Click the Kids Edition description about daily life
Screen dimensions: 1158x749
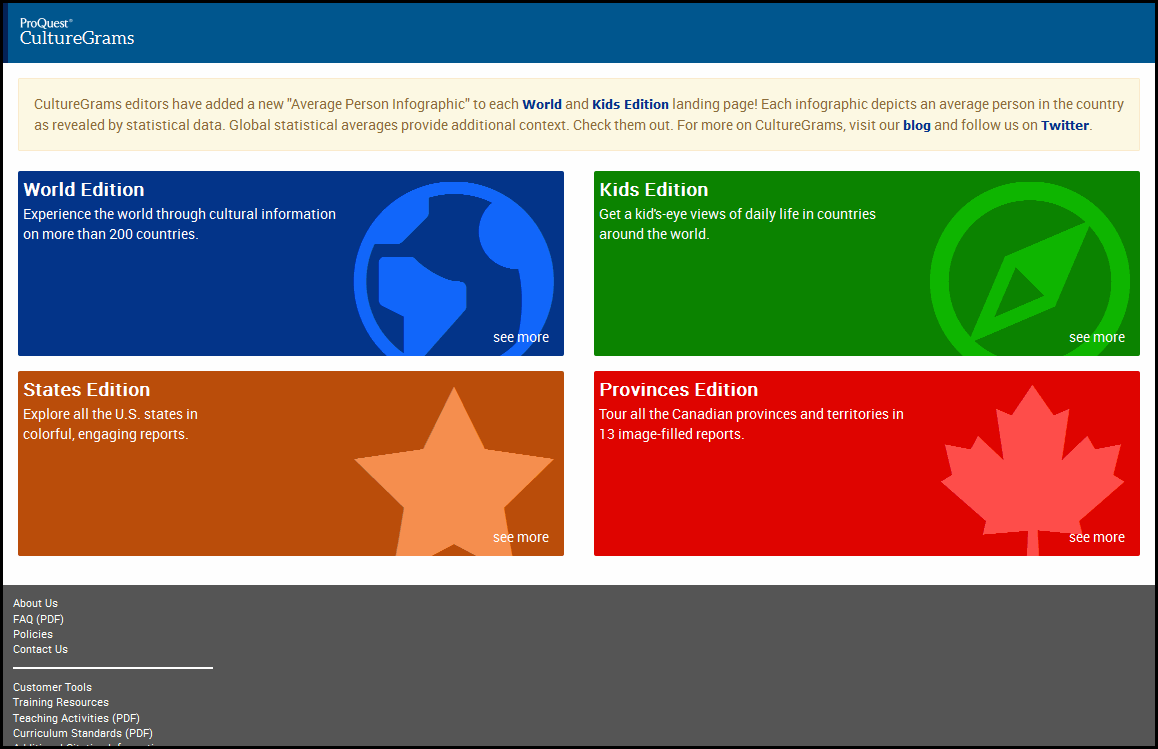pos(737,224)
